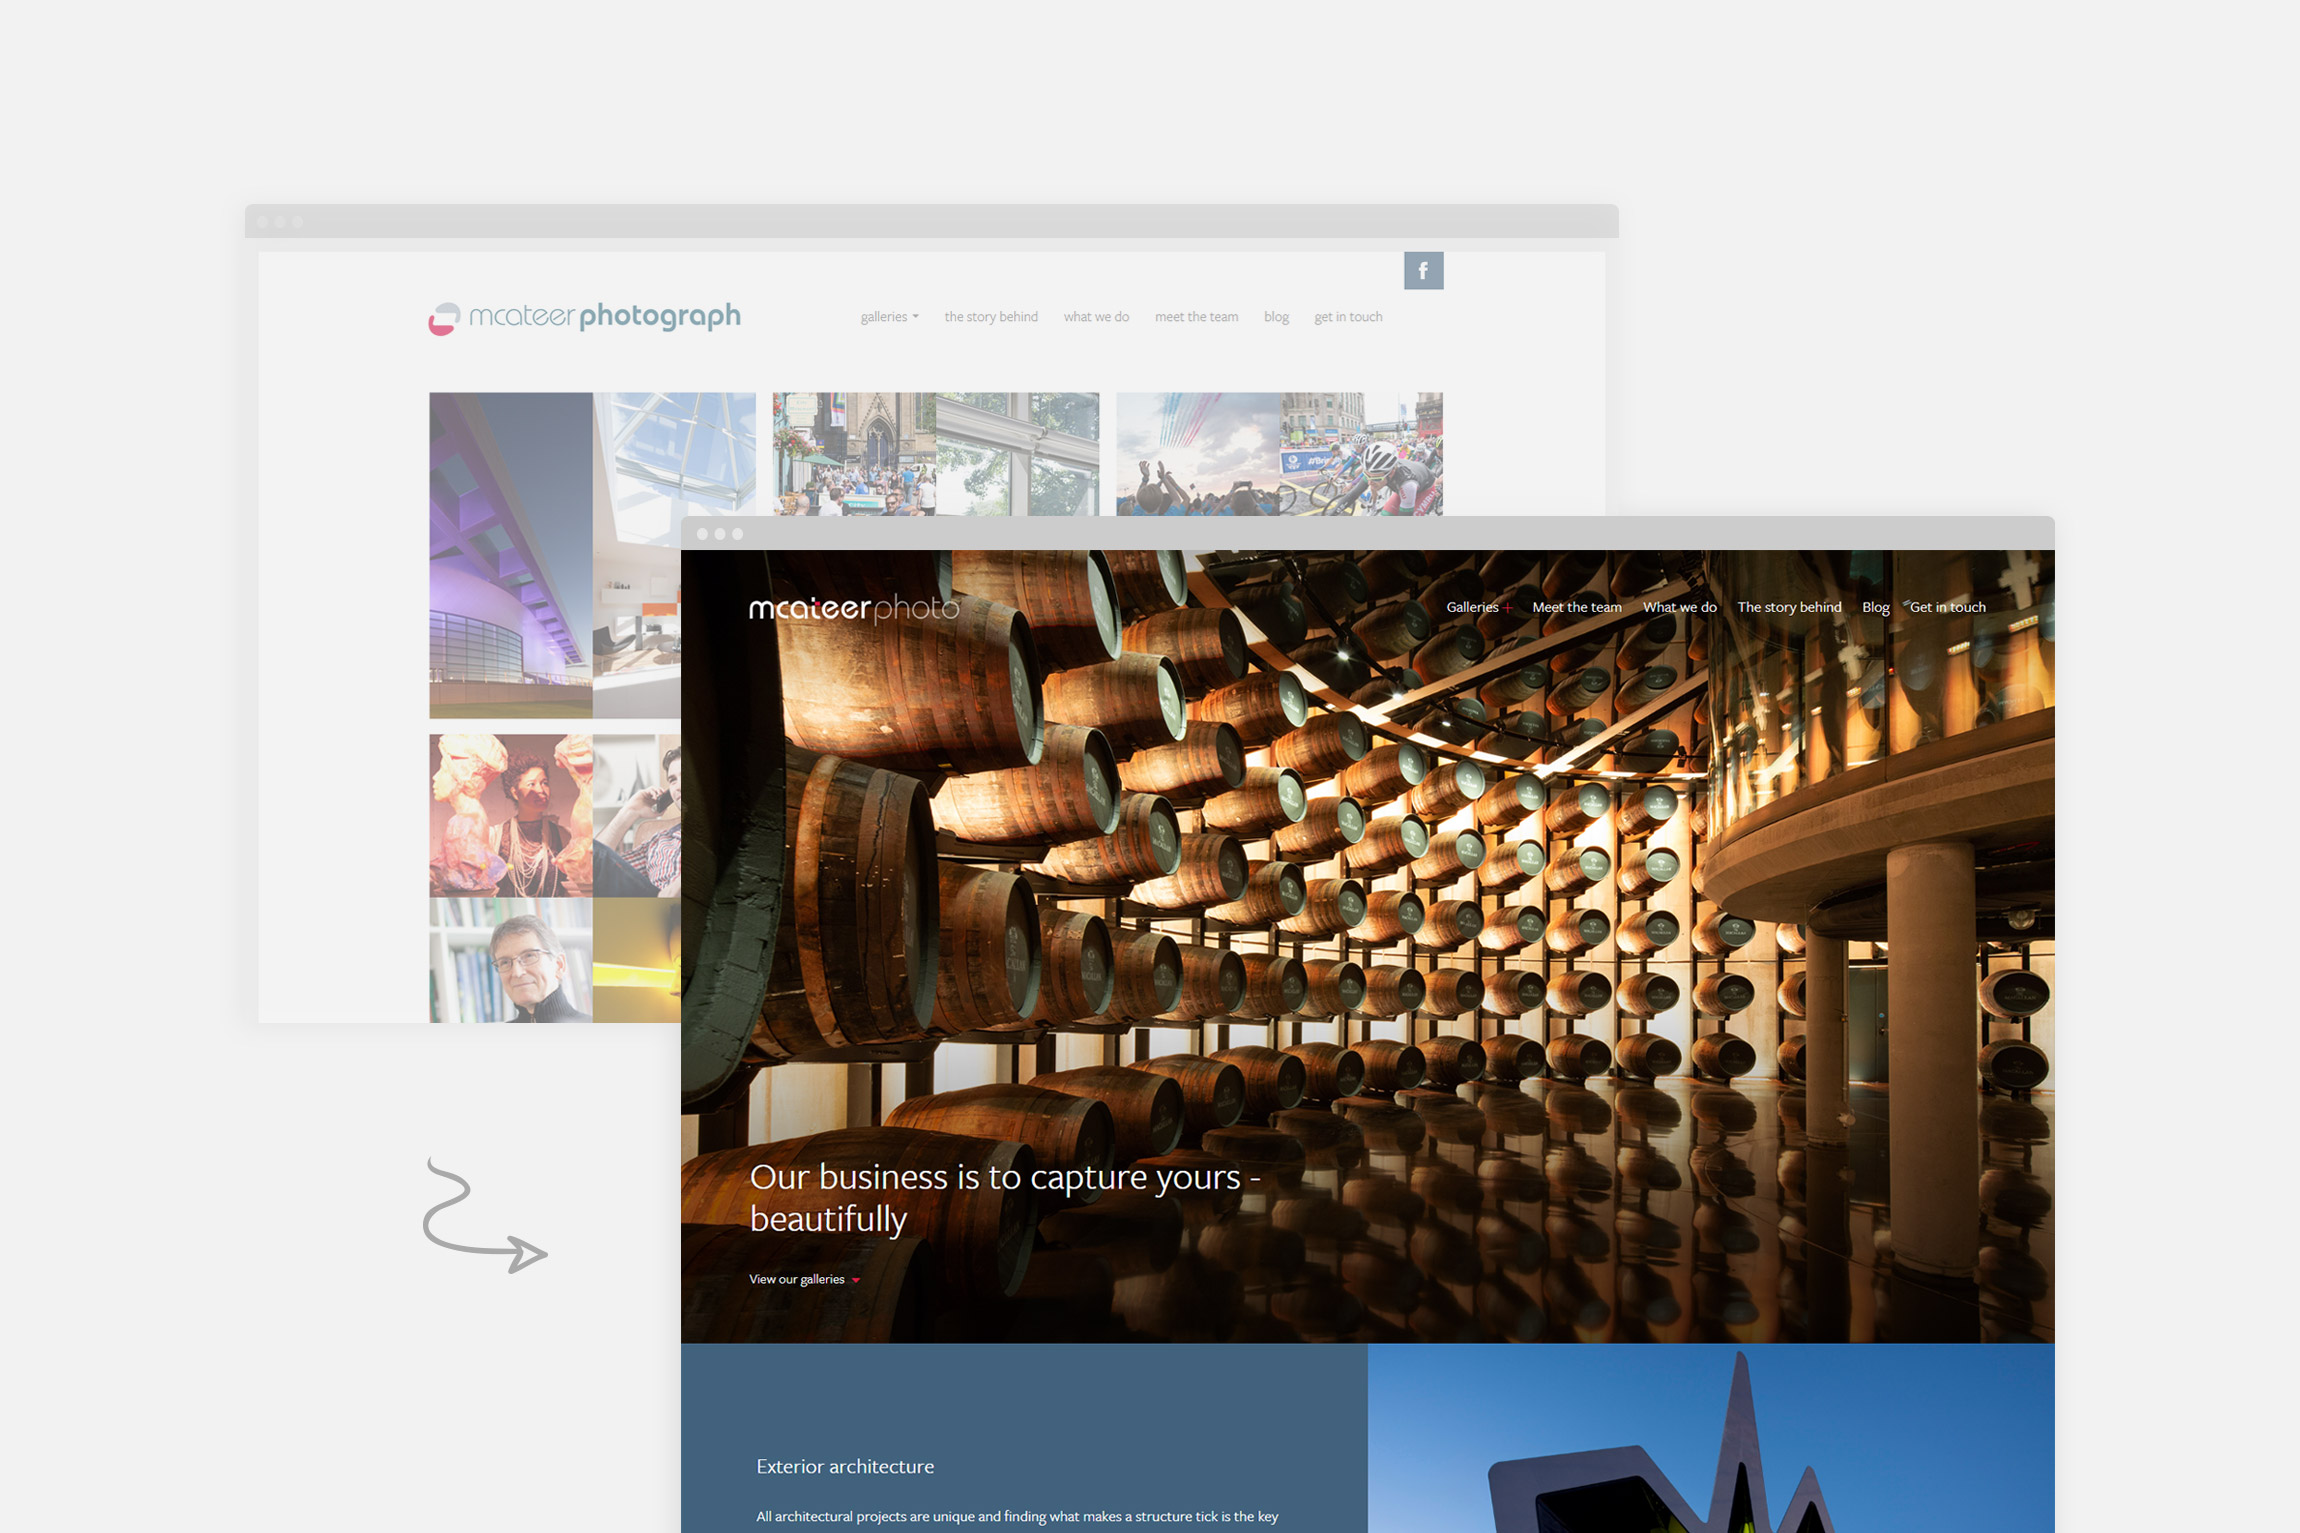Screen dimensions: 2300x1533
Task: Open the jet flyover crowd thumbnail
Action: [x=1198, y=454]
